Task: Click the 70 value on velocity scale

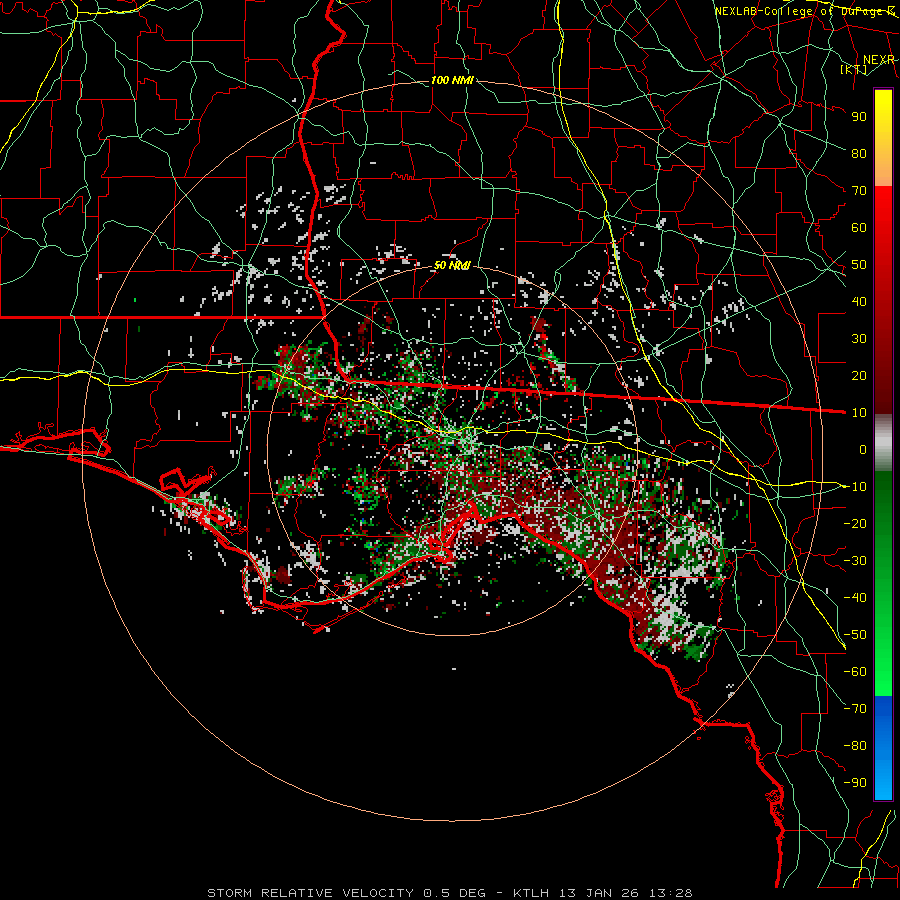Action: [x=859, y=191]
